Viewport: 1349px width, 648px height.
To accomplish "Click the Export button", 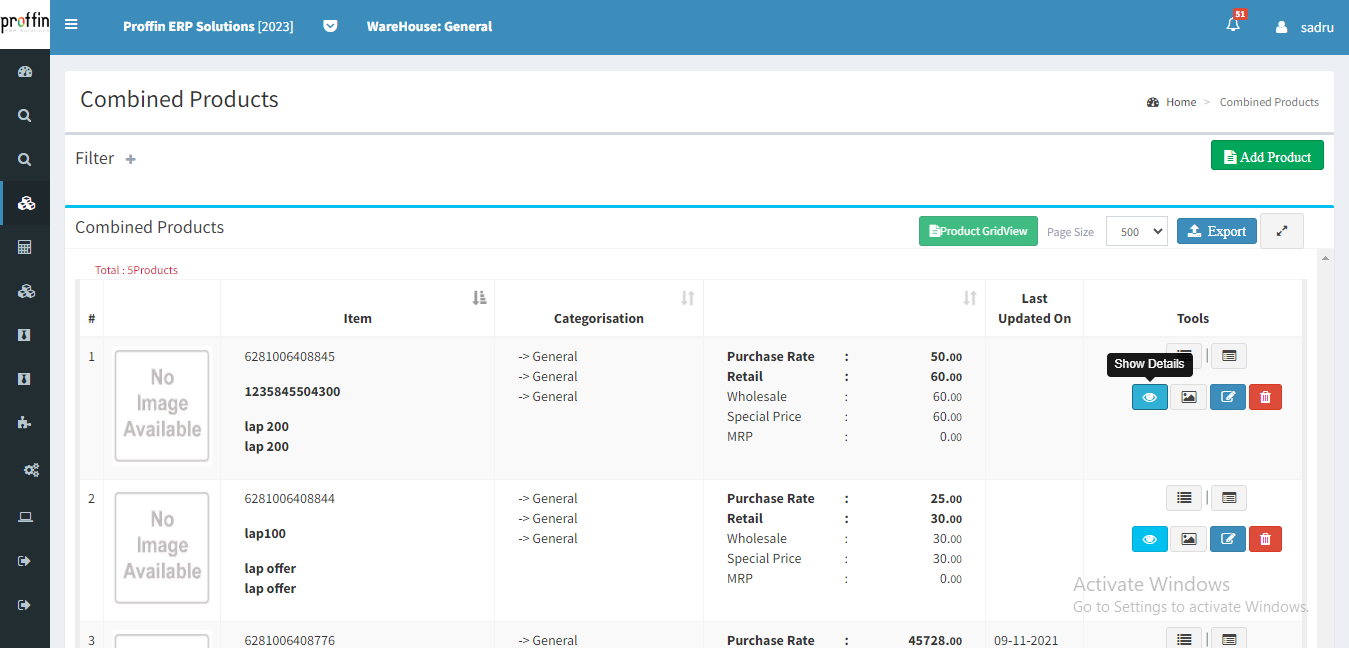I will (1216, 231).
